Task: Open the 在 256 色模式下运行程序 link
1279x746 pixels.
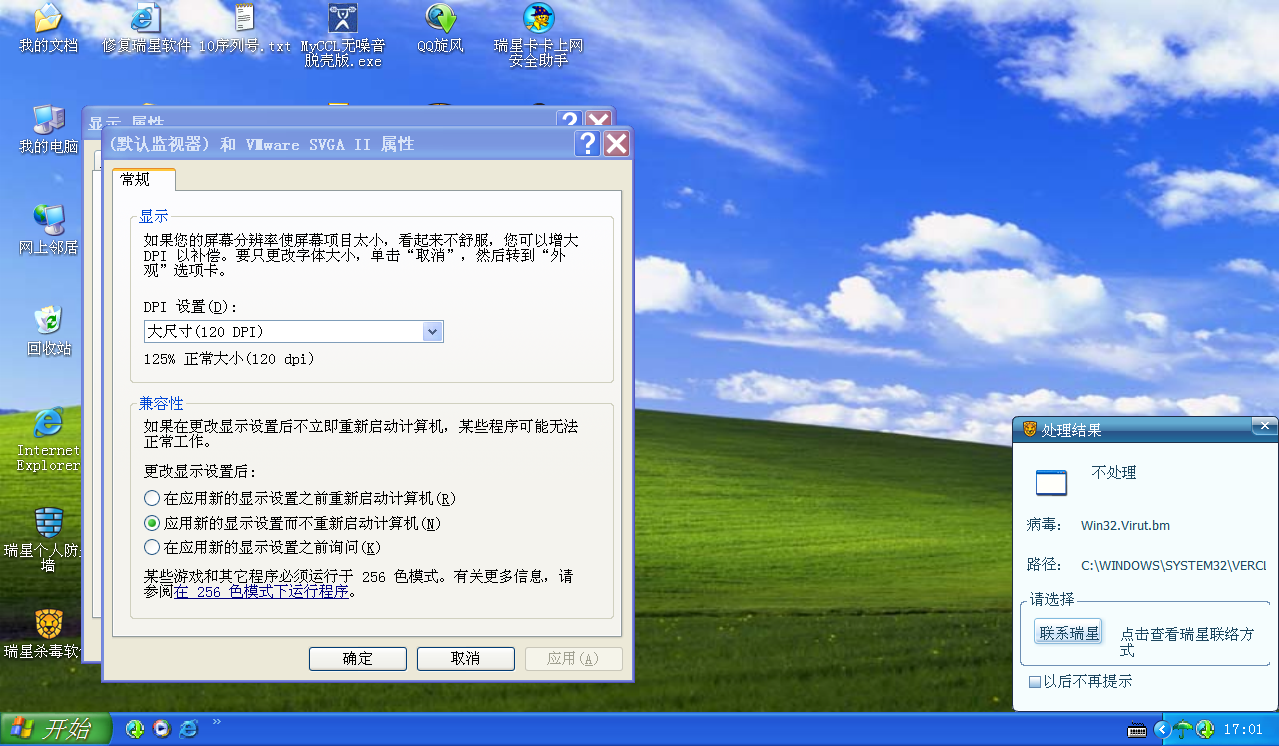Action: tap(261, 591)
